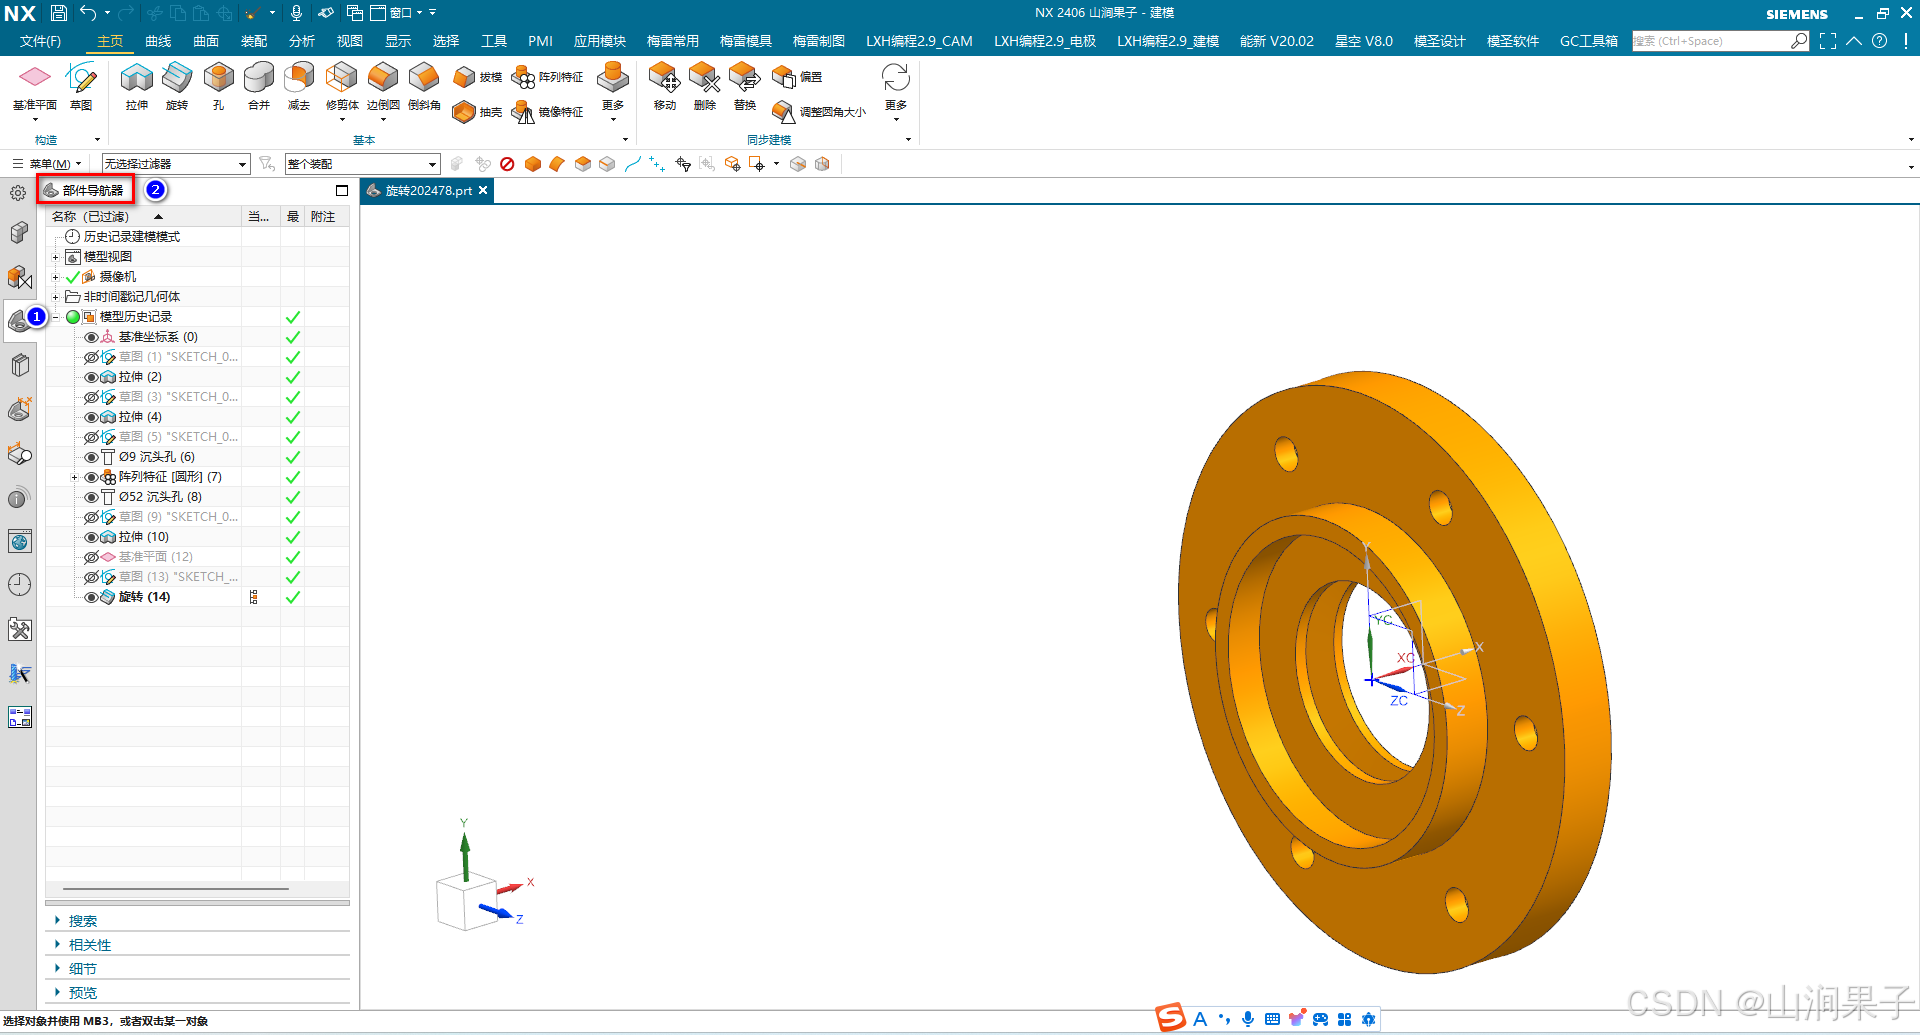The image size is (1920, 1035).
Task: Expand the 摄像机 tree node
Action: pyautogui.click(x=56, y=277)
